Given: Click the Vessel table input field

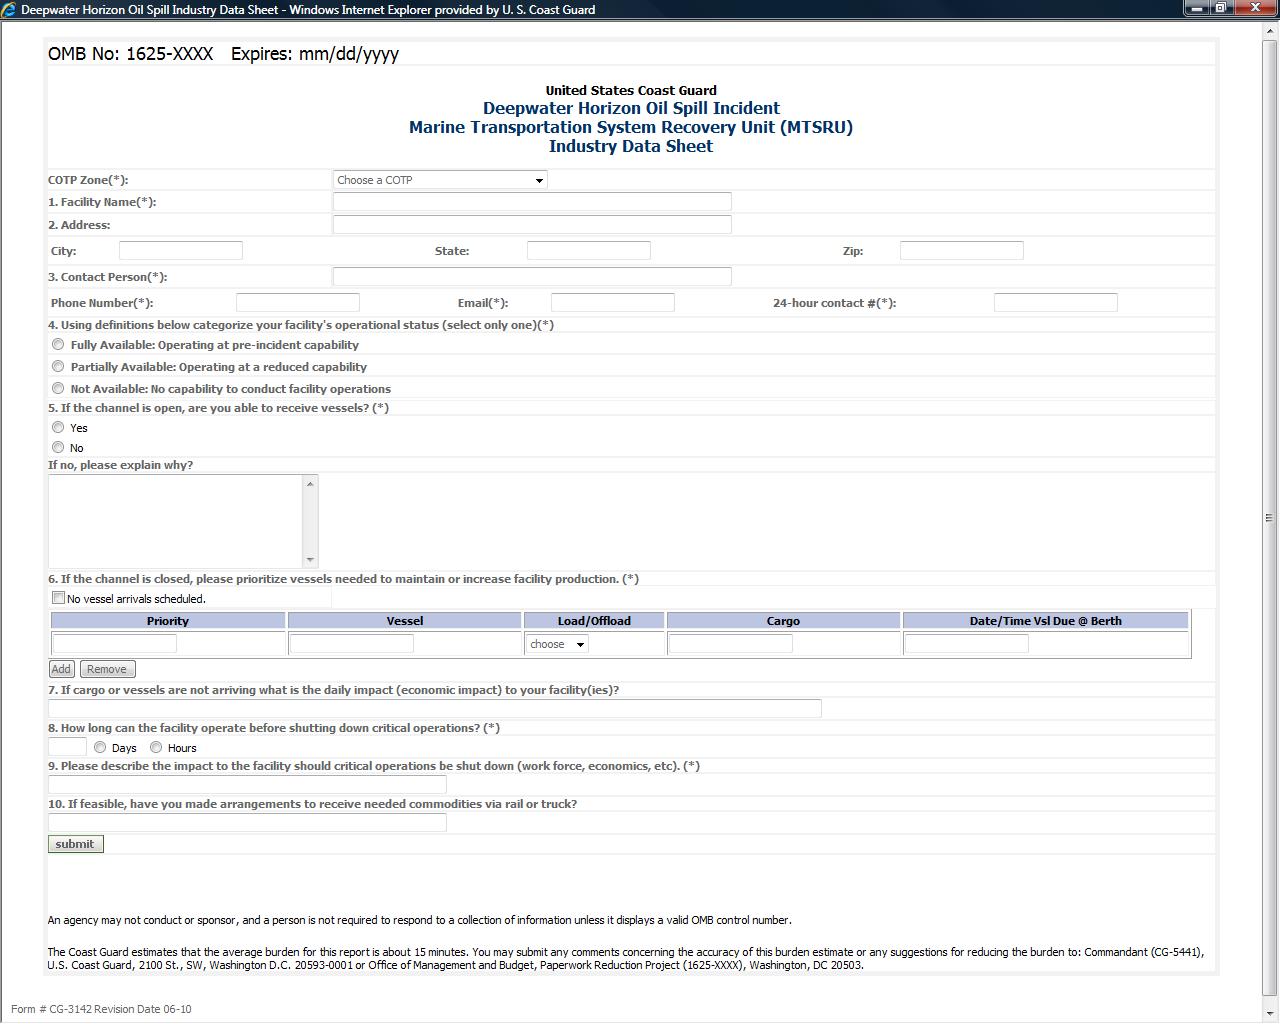Looking at the screenshot, I should click(x=352, y=644).
